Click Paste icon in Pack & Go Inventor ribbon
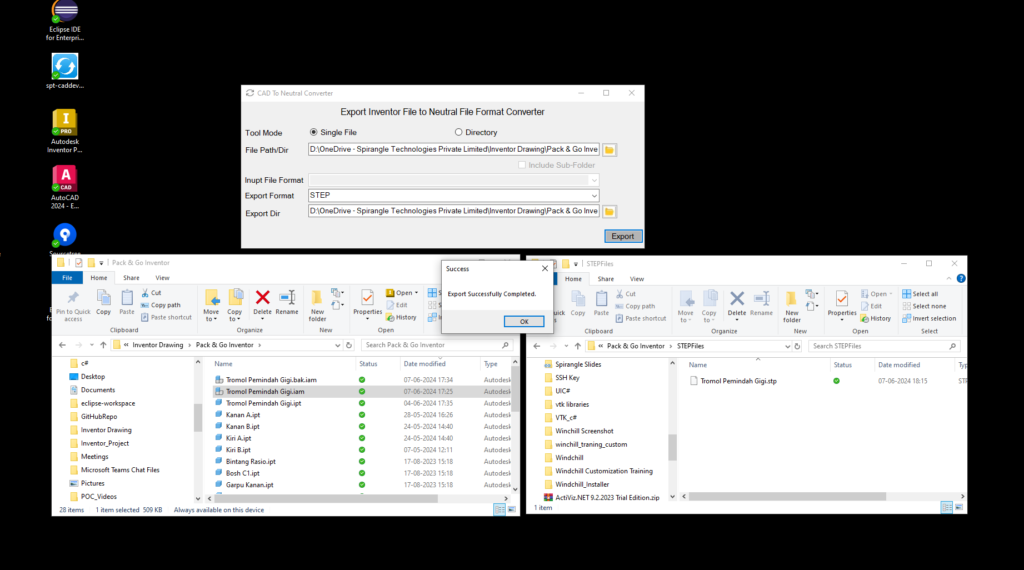The height and width of the screenshot is (570, 1024). click(127, 303)
